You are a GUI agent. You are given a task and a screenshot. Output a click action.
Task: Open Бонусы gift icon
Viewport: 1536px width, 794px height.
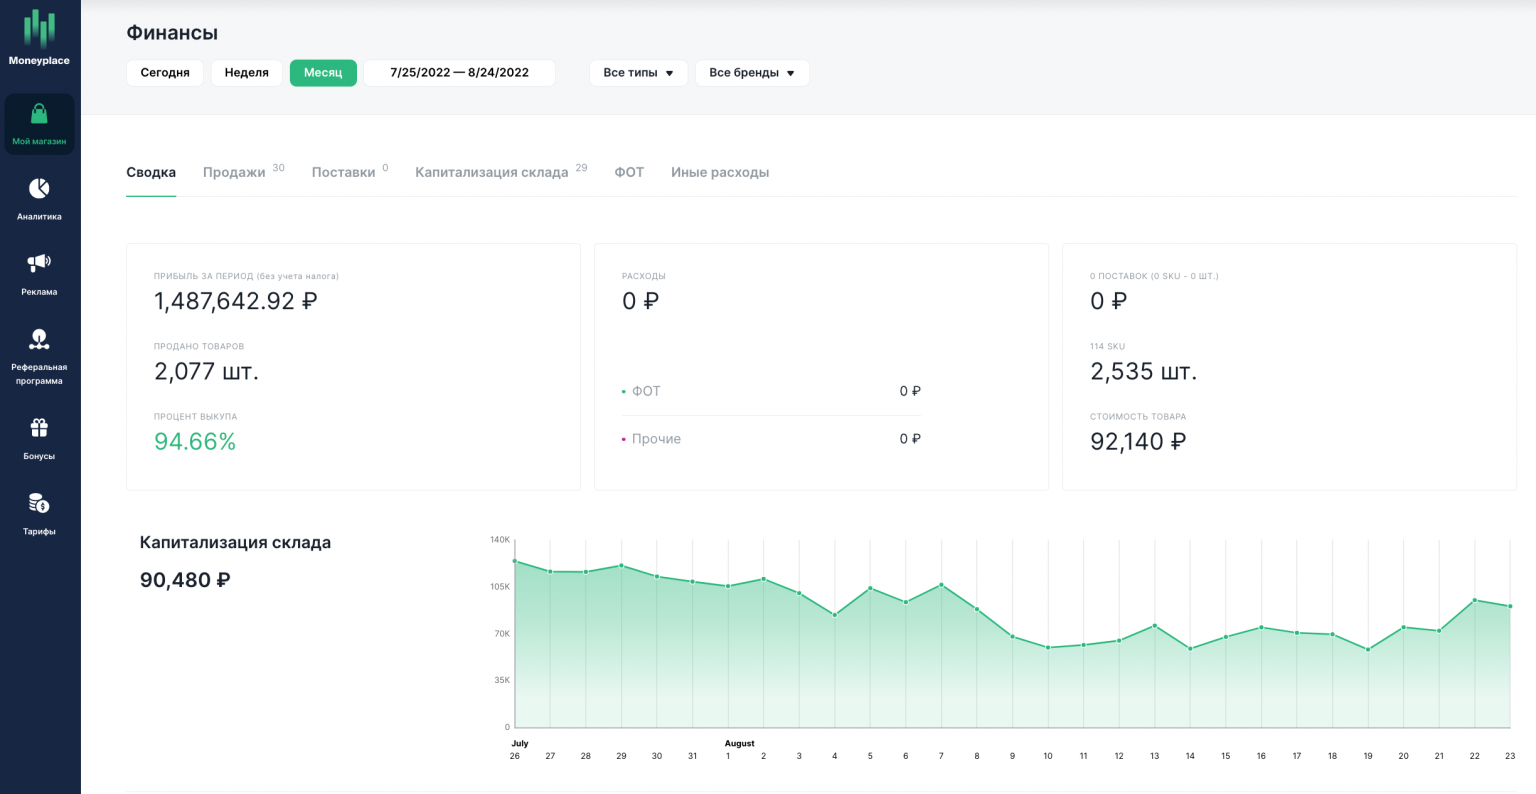coord(39,428)
